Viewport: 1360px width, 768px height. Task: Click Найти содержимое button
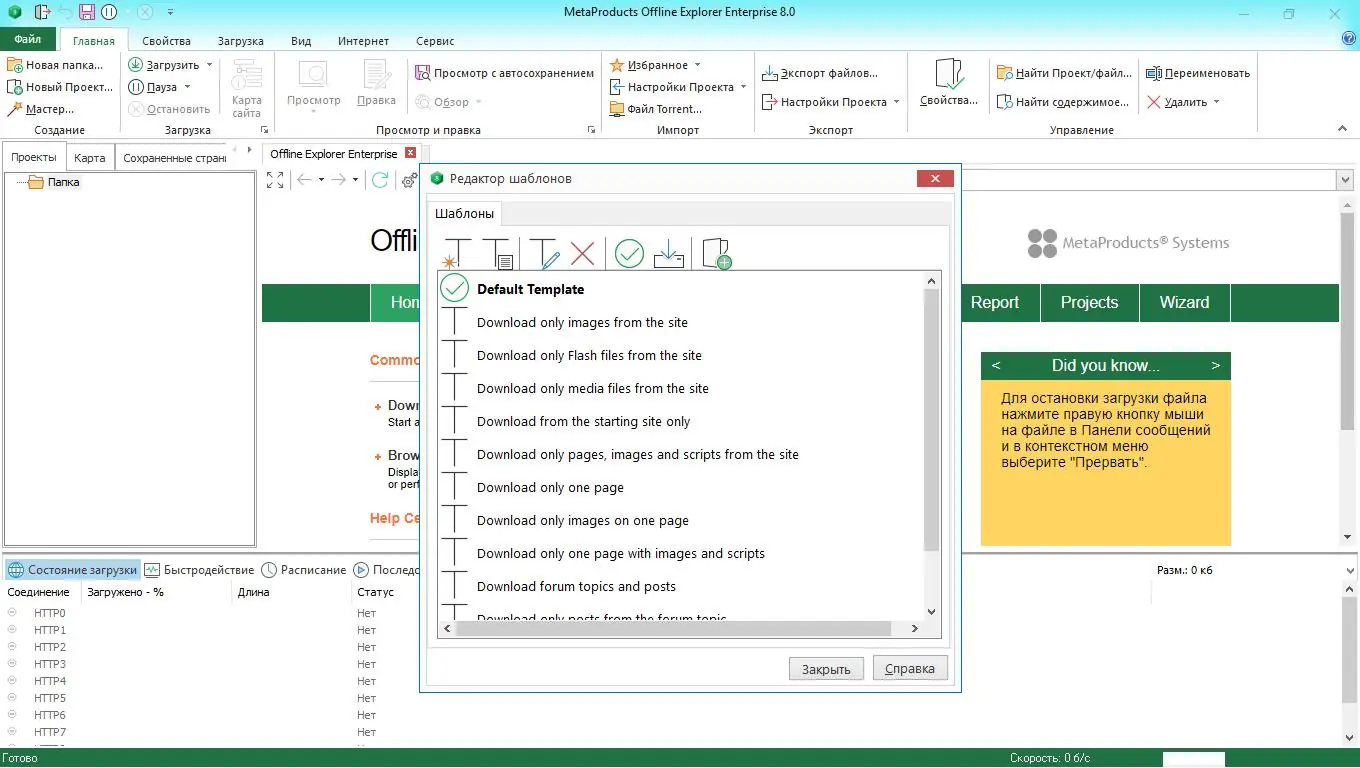click(1063, 102)
